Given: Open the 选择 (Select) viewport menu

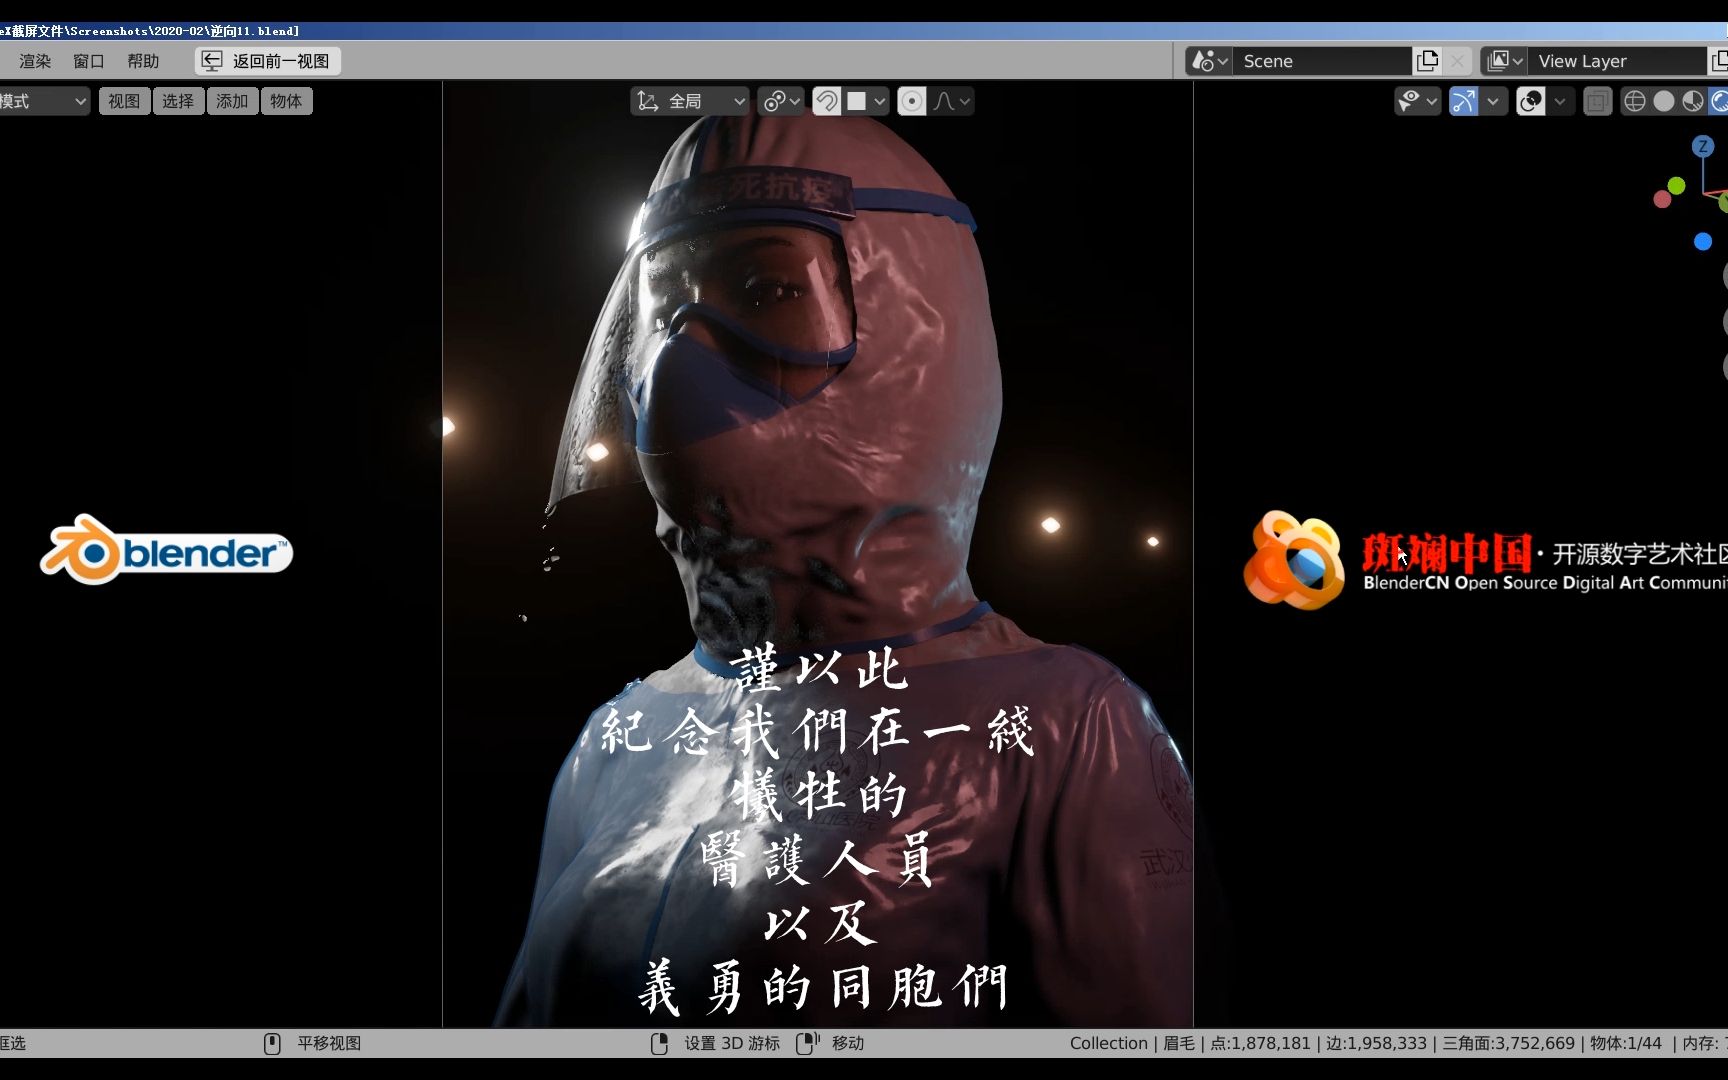Looking at the screenshot, I should pyautogui.click(x=178, y=101).
